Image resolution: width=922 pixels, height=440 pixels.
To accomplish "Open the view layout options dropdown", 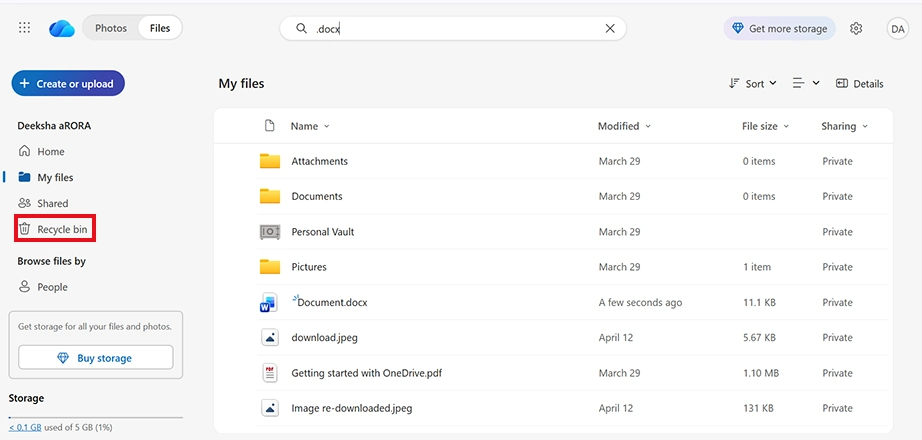I will 806,84.
